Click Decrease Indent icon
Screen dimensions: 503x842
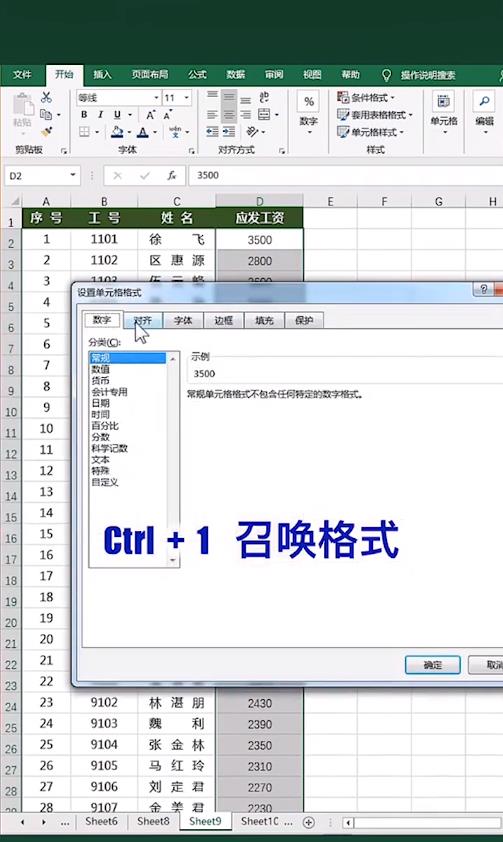click(213, 132)
